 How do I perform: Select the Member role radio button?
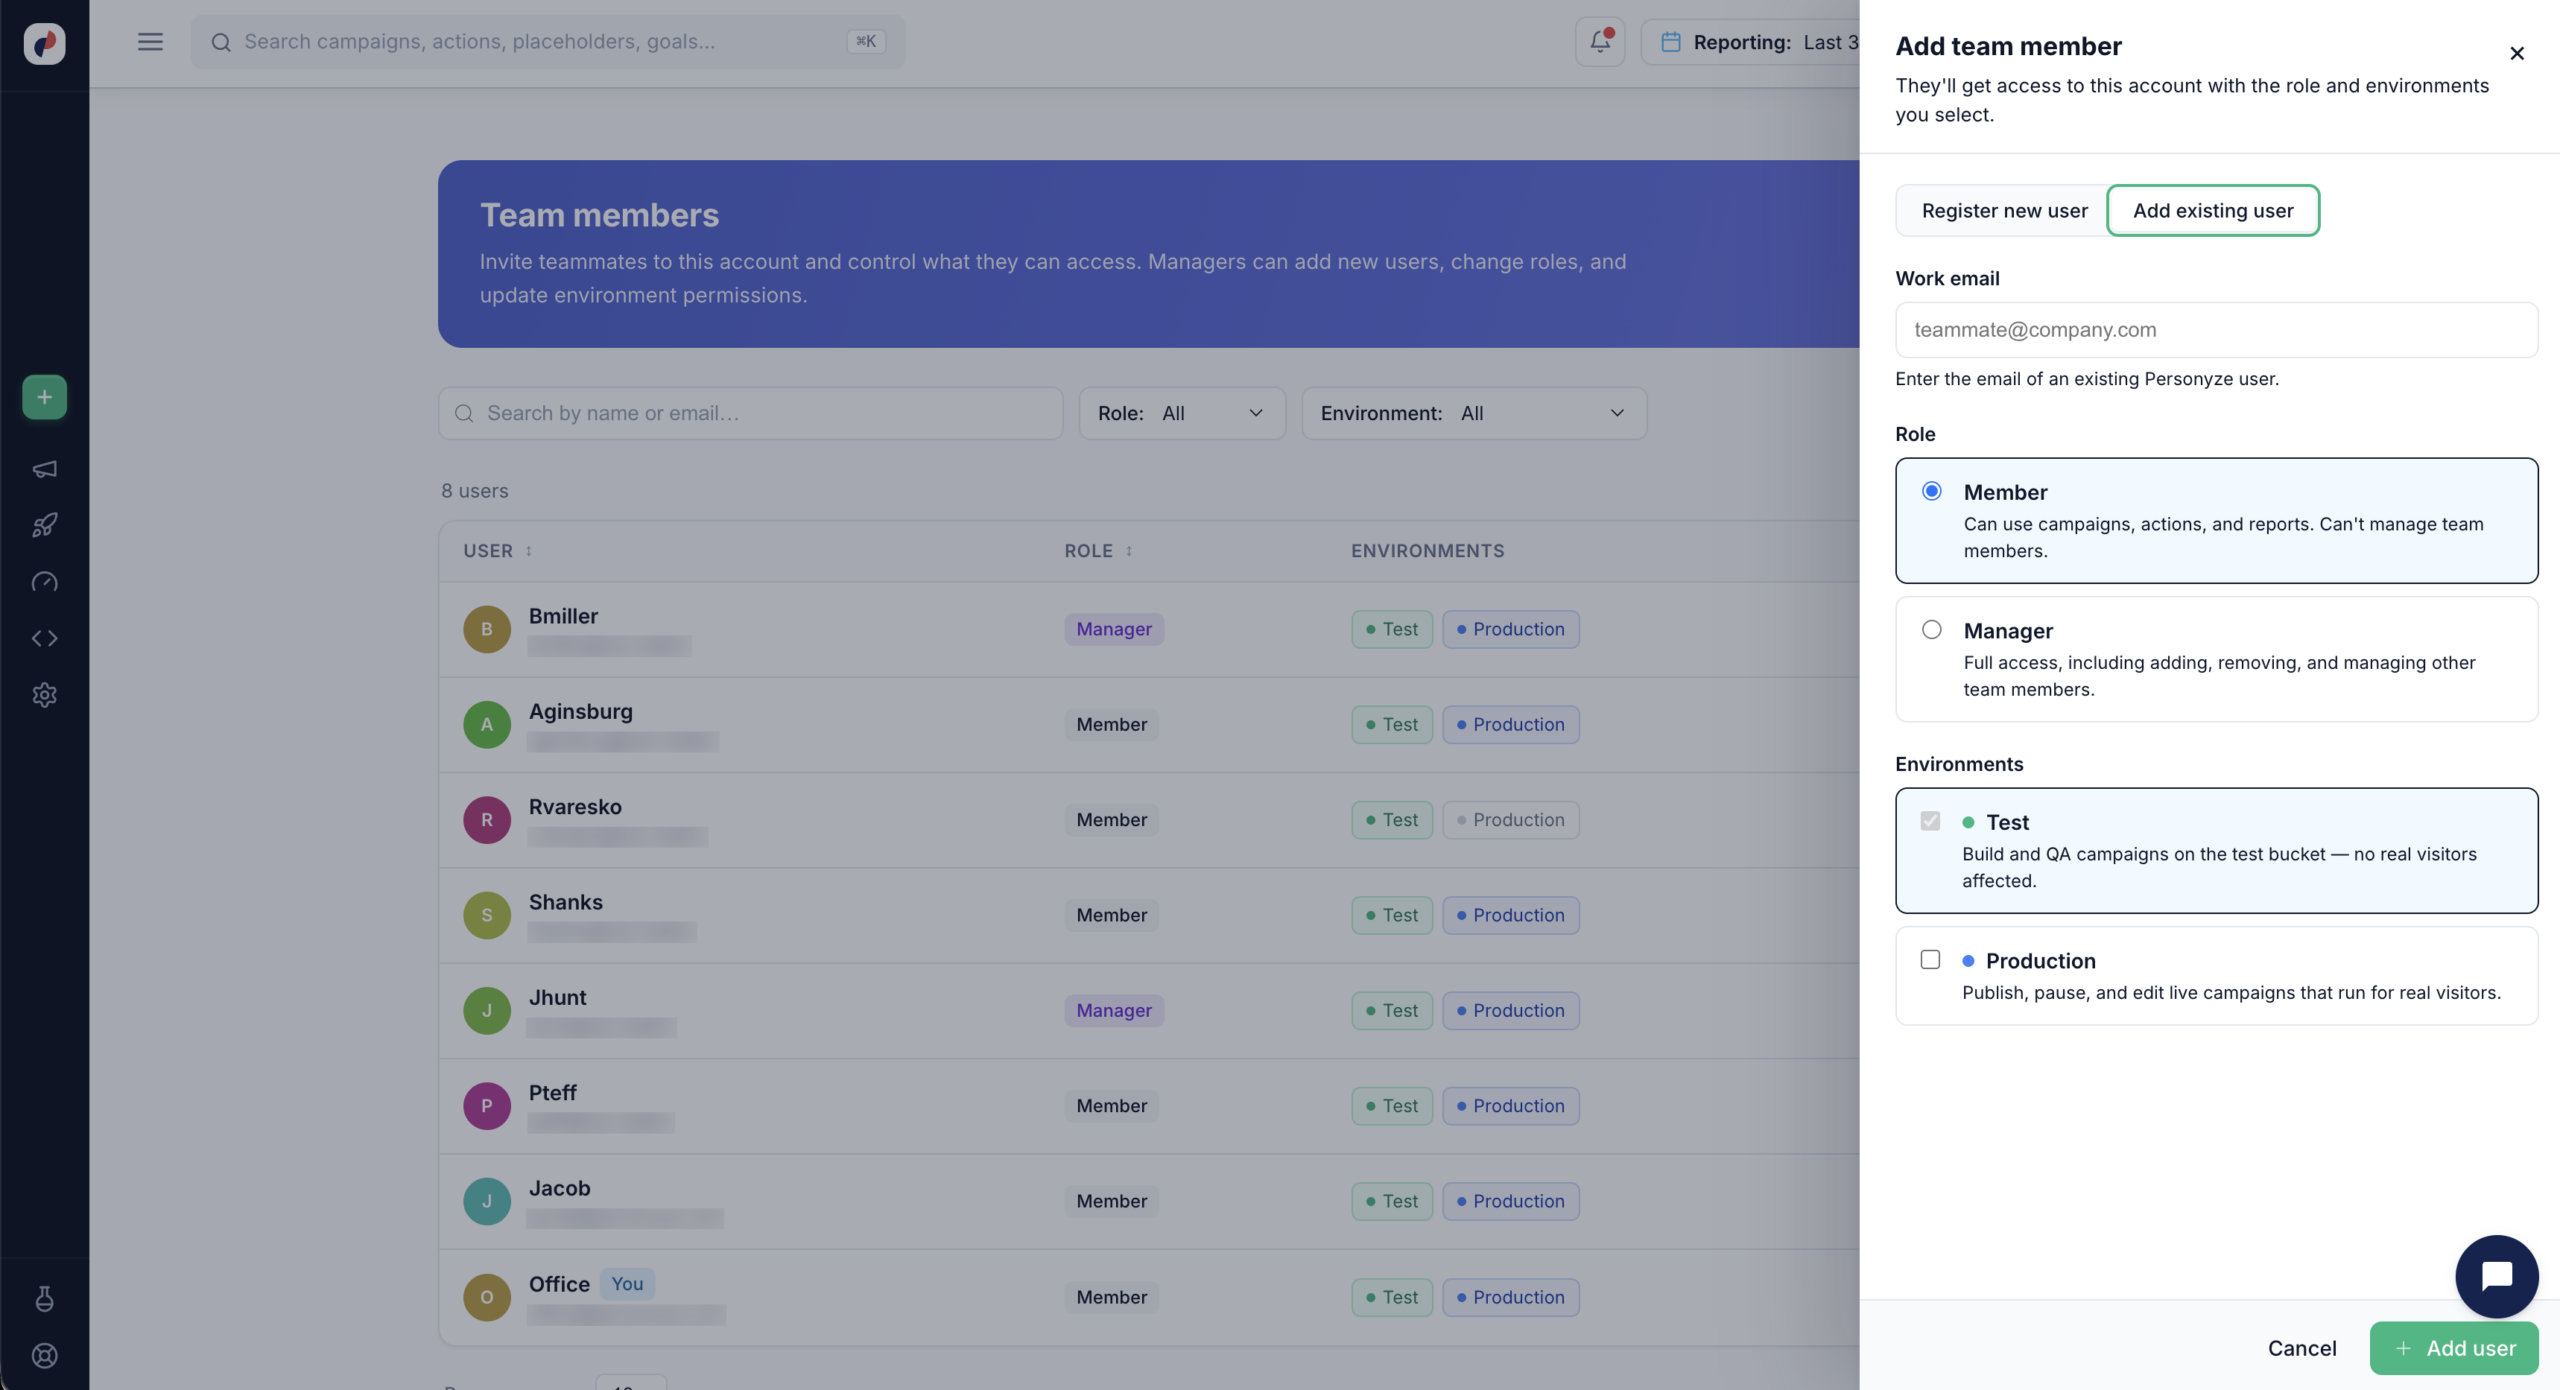1931,491
